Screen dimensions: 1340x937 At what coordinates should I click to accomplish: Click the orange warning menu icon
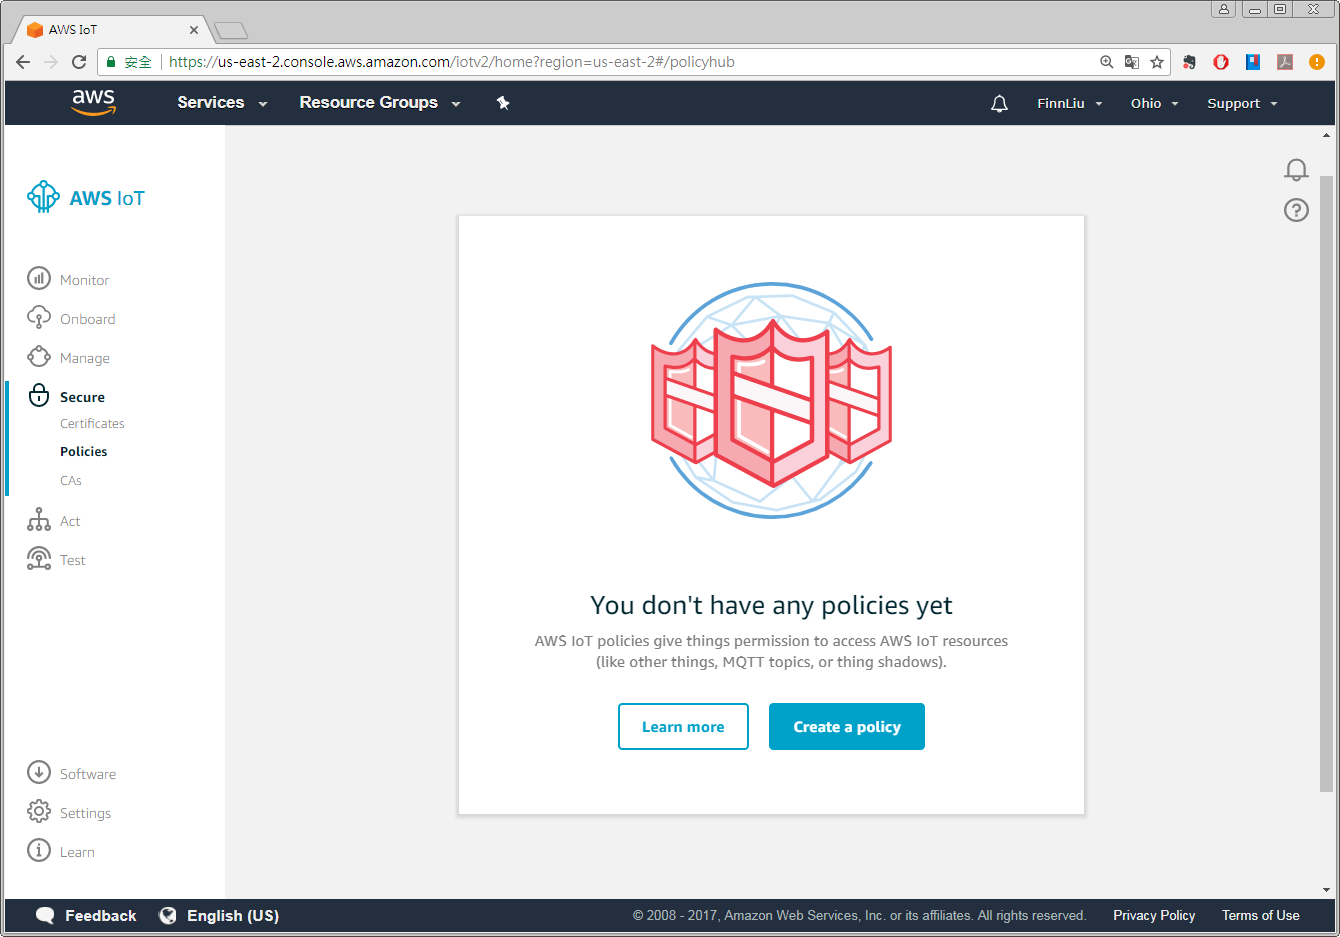[x=1317, y=62]
